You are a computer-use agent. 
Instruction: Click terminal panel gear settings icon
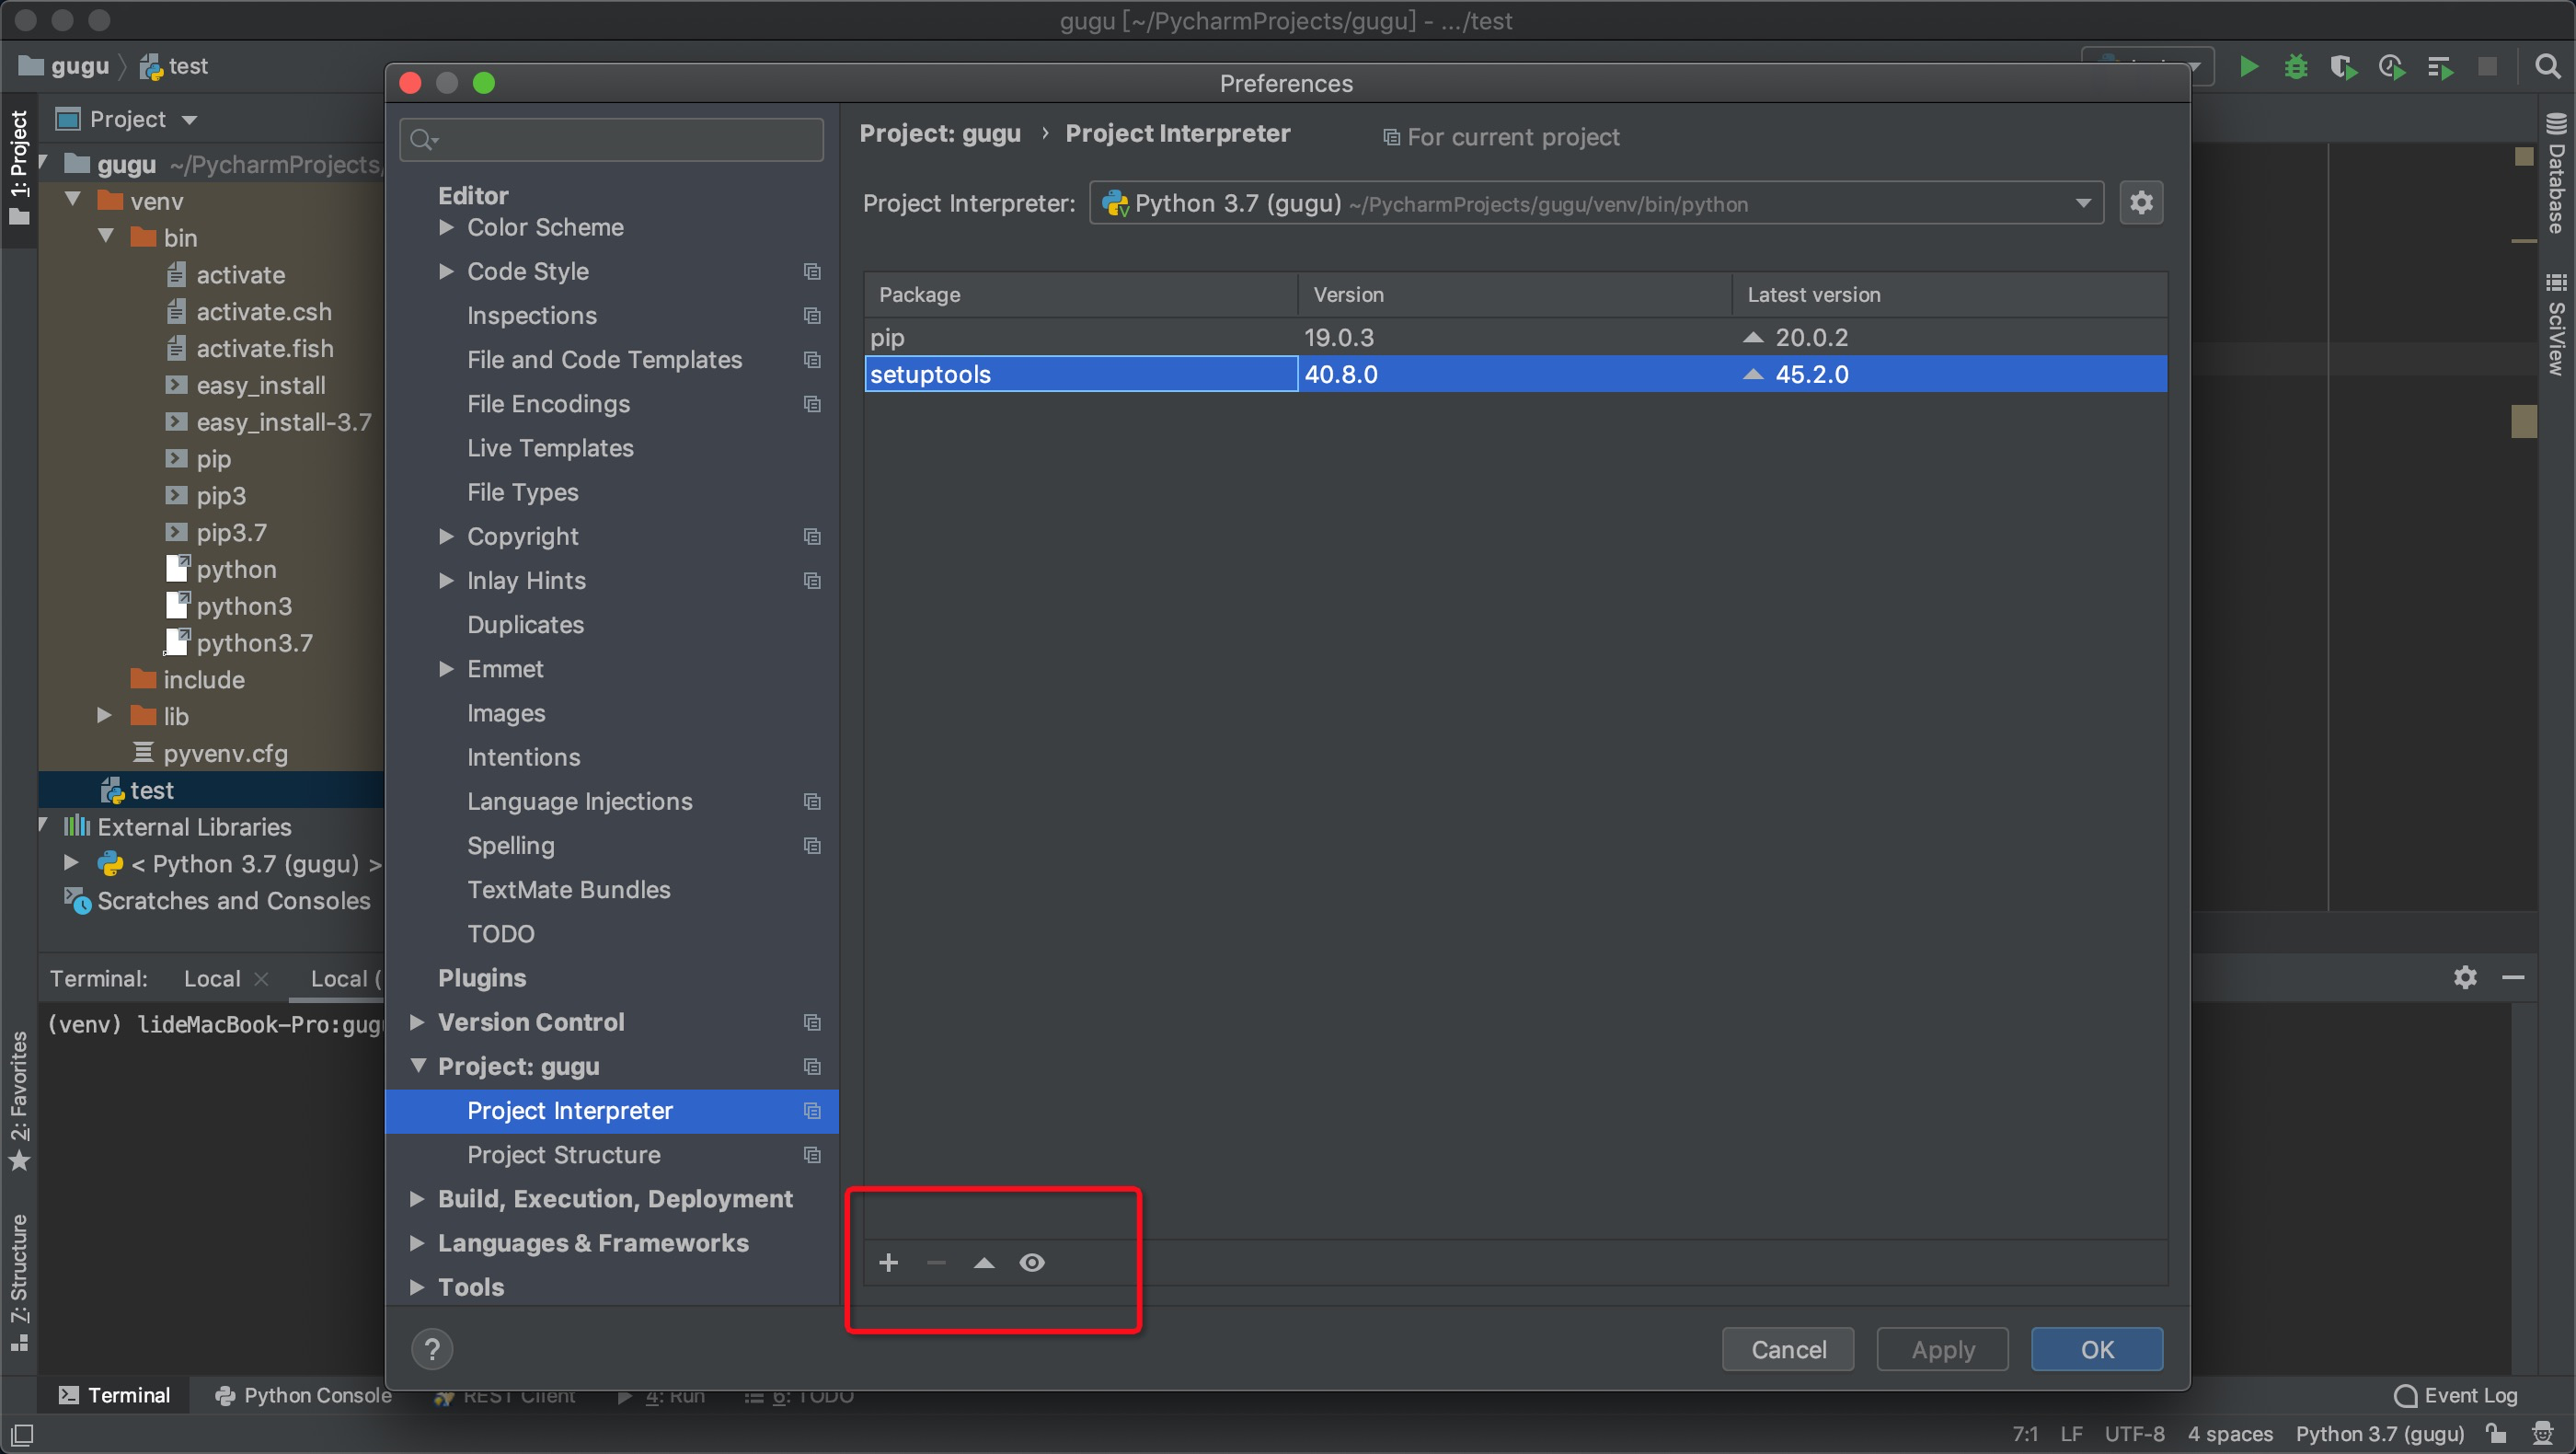2465,977
